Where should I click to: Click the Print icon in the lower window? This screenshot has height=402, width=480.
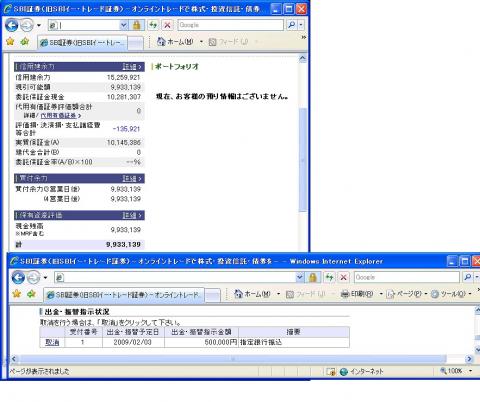tap(345, 294)
